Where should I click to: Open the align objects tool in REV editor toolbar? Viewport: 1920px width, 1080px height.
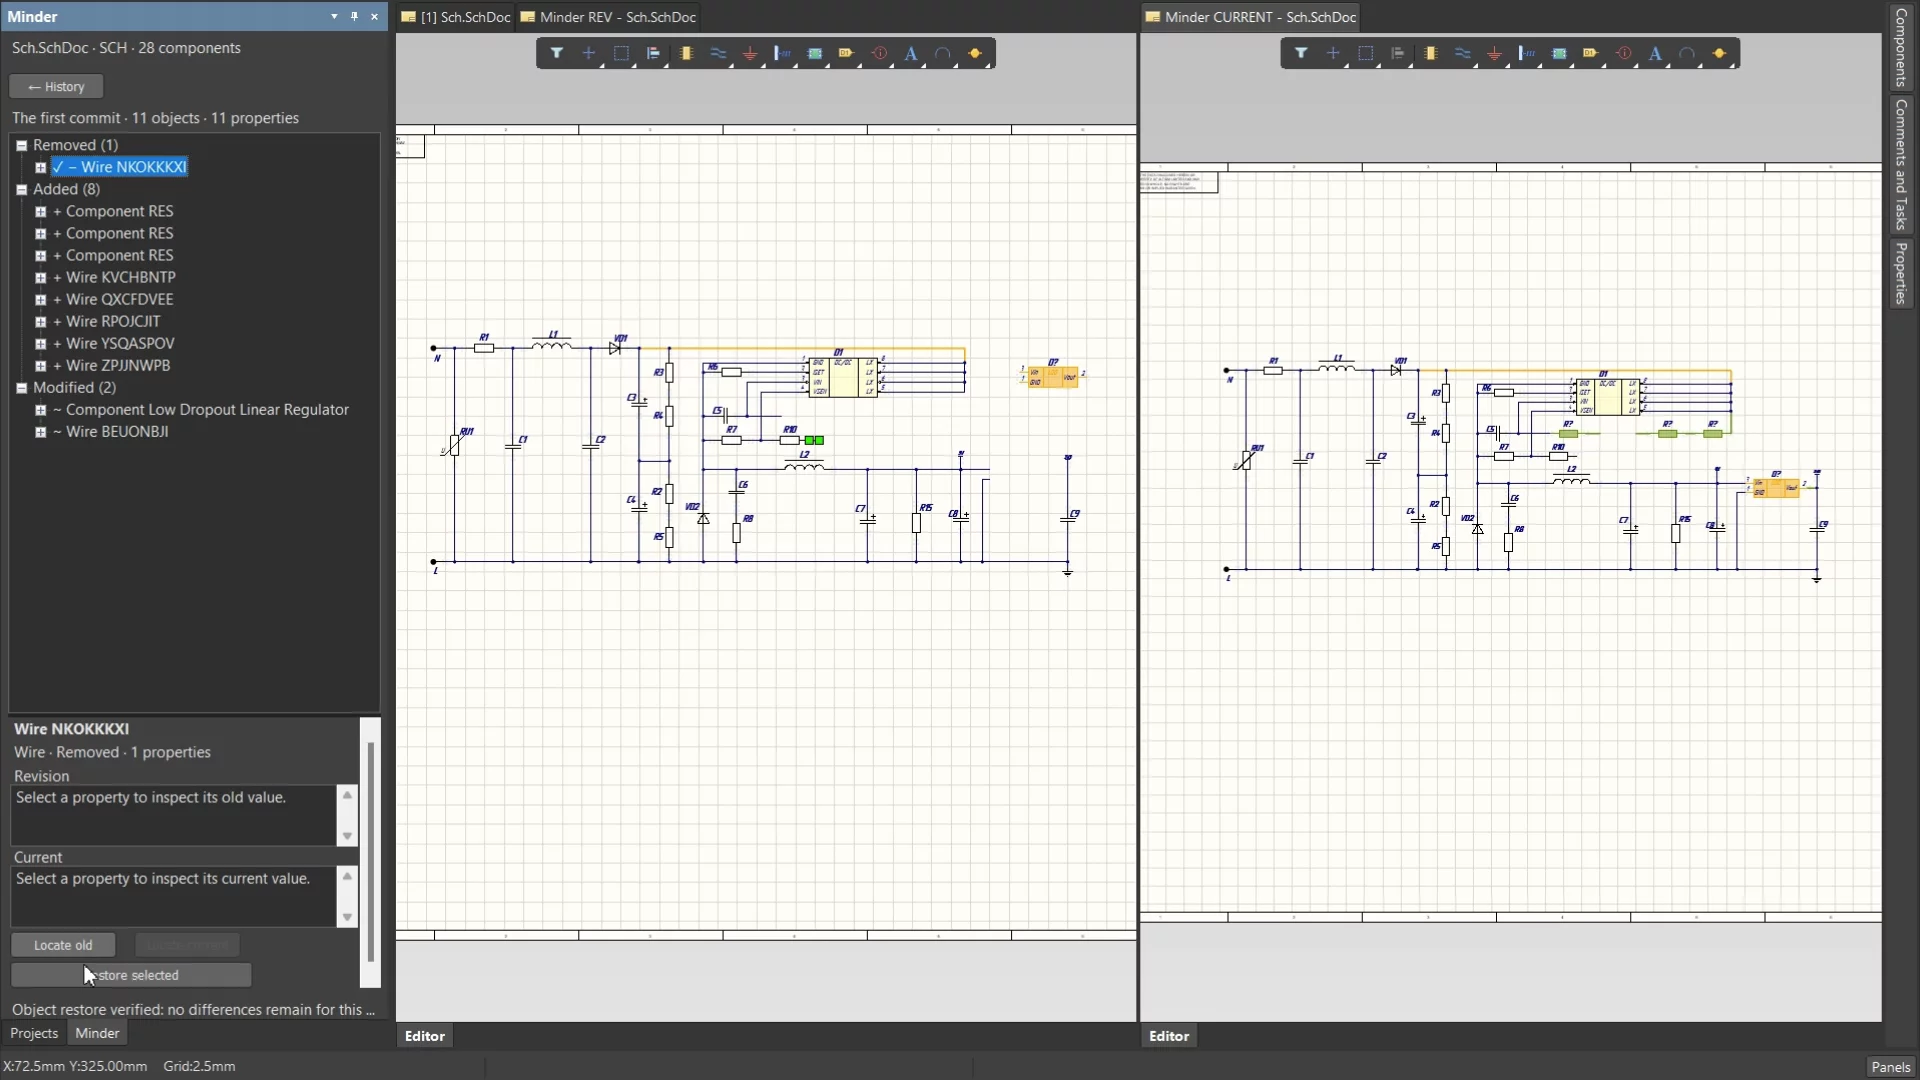(x=653, y=54)
